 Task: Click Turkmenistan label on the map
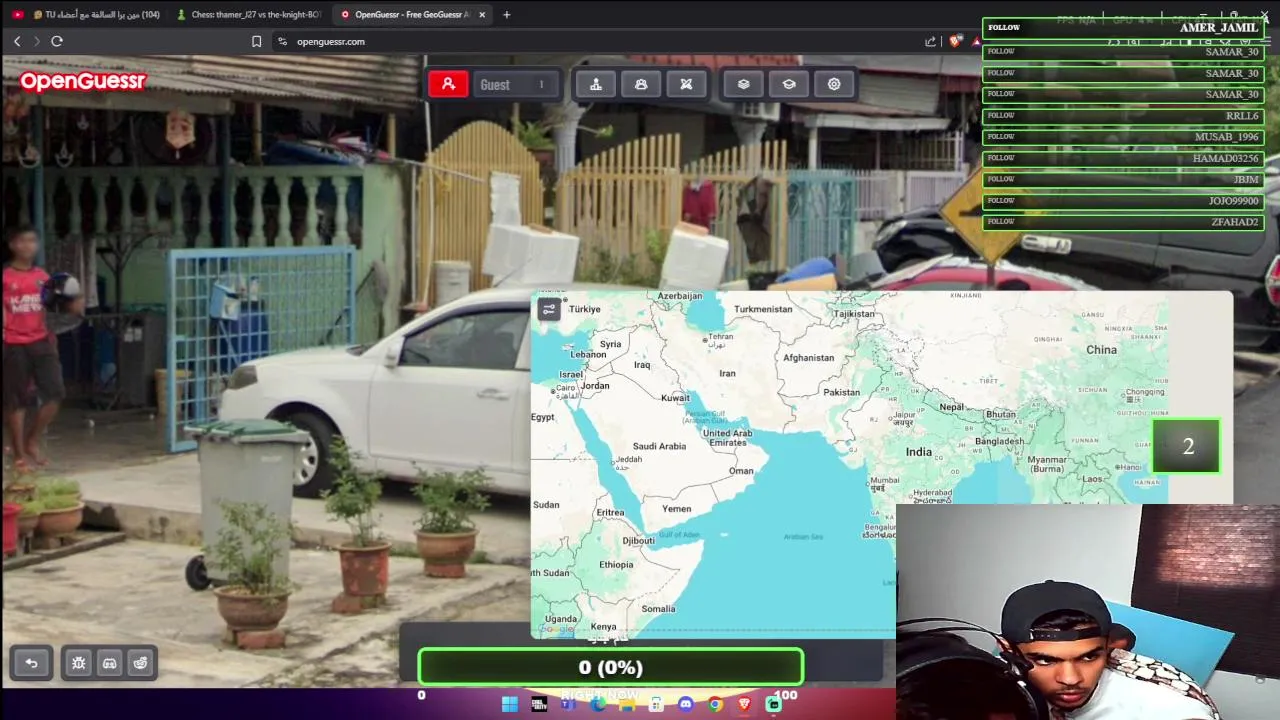(x=763, y=309)
